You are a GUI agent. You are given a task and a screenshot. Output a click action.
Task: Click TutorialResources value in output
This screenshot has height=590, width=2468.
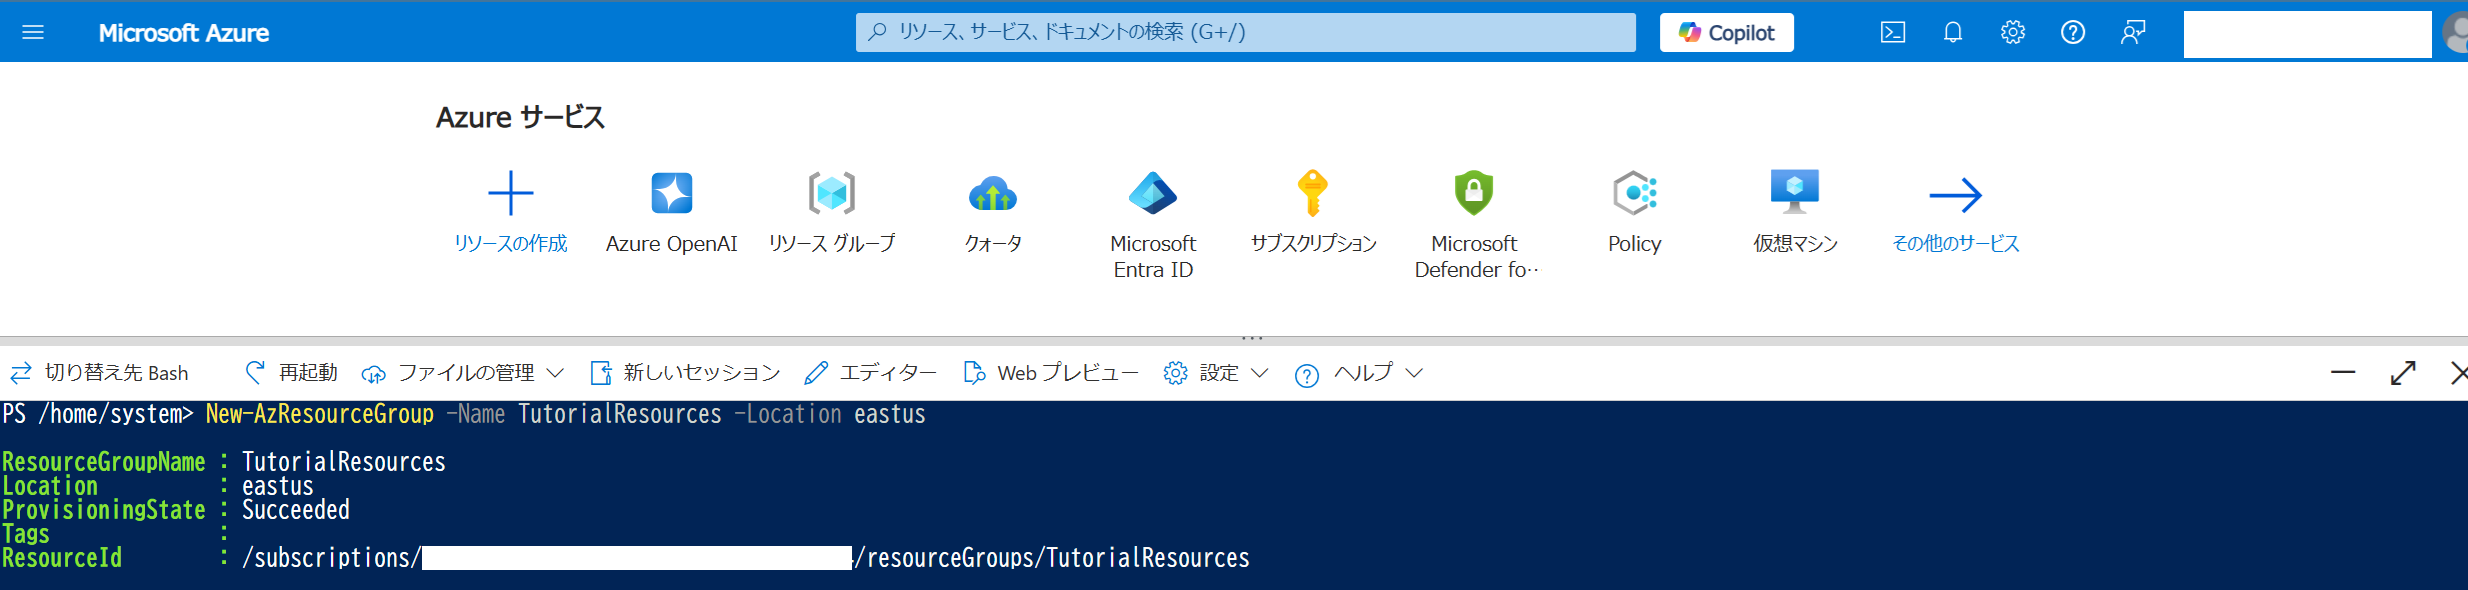click(344, 462)
